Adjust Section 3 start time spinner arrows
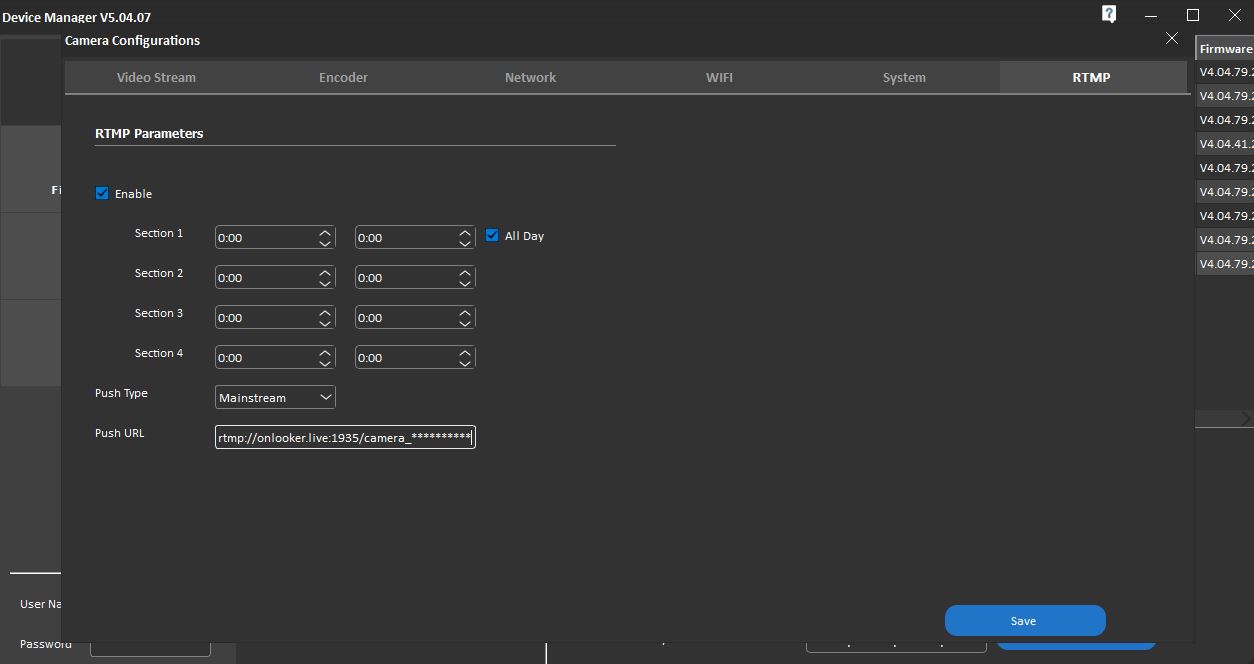This screenshot has width=1254, height=664. click(325, 317)
